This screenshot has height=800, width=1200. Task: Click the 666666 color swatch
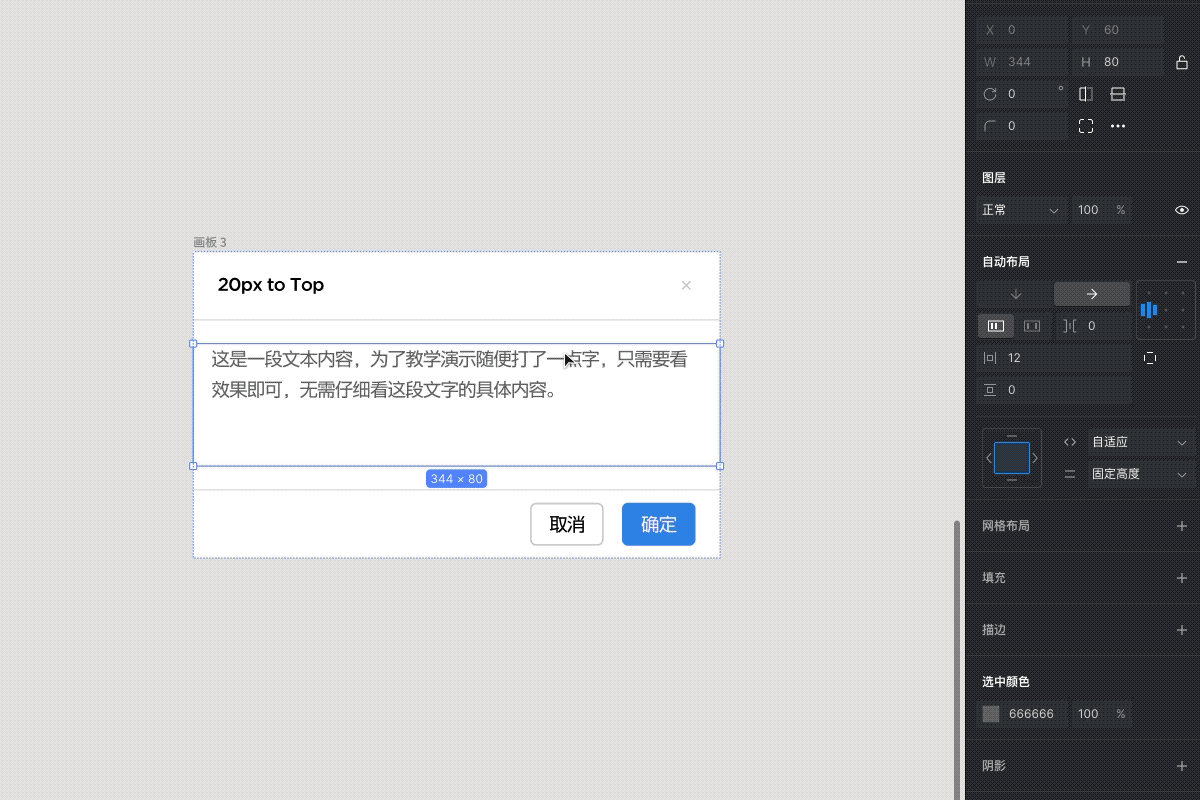pos(991,714)
